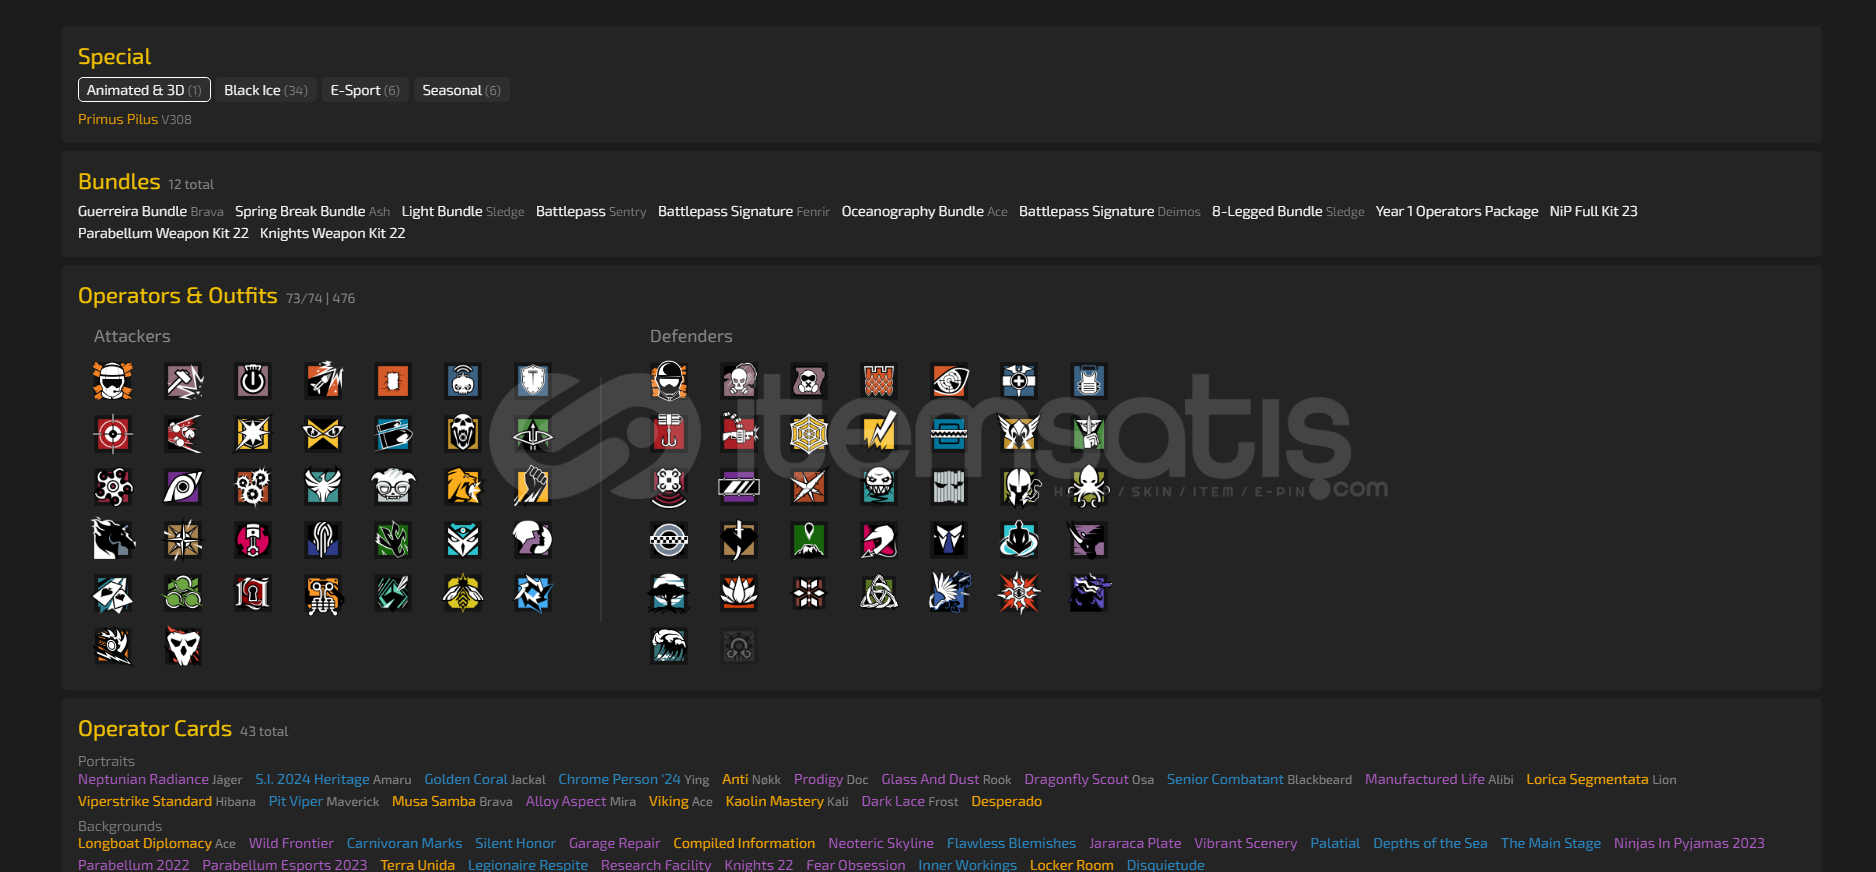Viewport: 1876px width, 872px height.
Task: Choose the Fenrir purple wolf icon
Action: point(1089,593)
